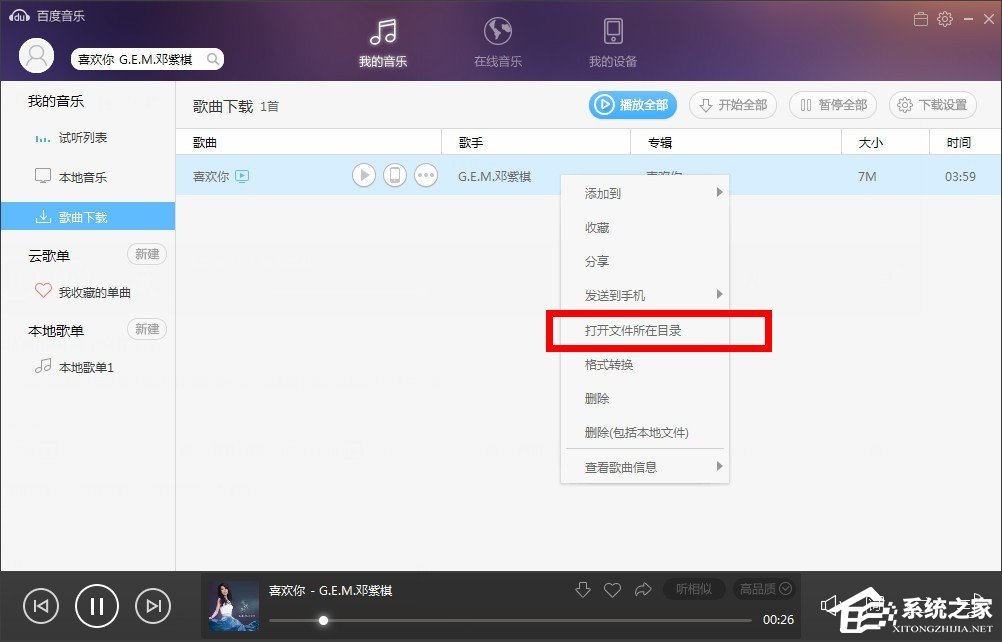Click the 播放全部 button
This screenshot has width=1002, height=642.
coord(632,105)
